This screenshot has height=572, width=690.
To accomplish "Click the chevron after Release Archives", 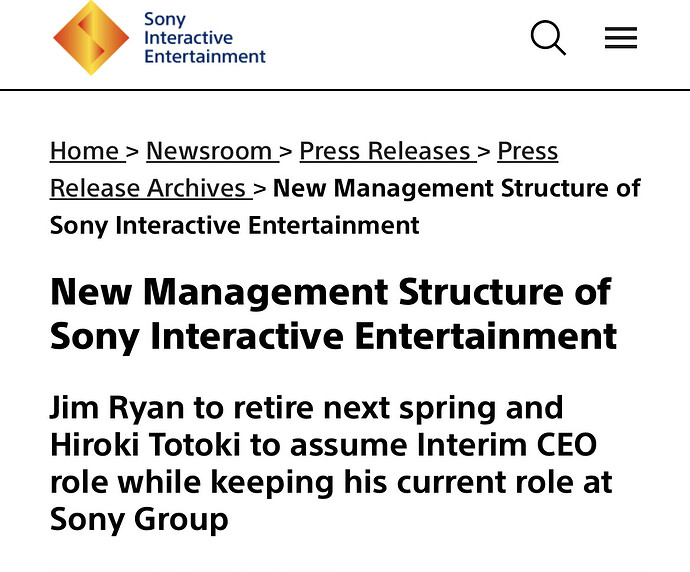I will [260, 189].
